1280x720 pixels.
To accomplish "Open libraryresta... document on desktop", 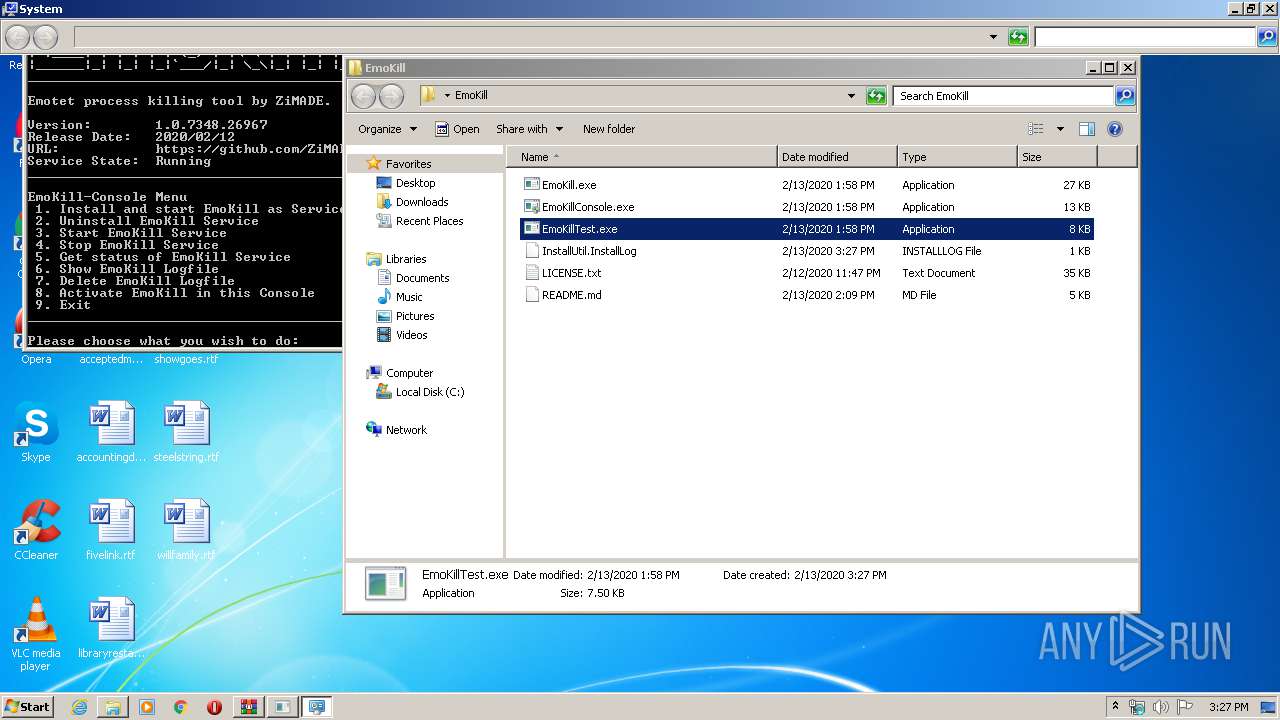I will 111,629.
